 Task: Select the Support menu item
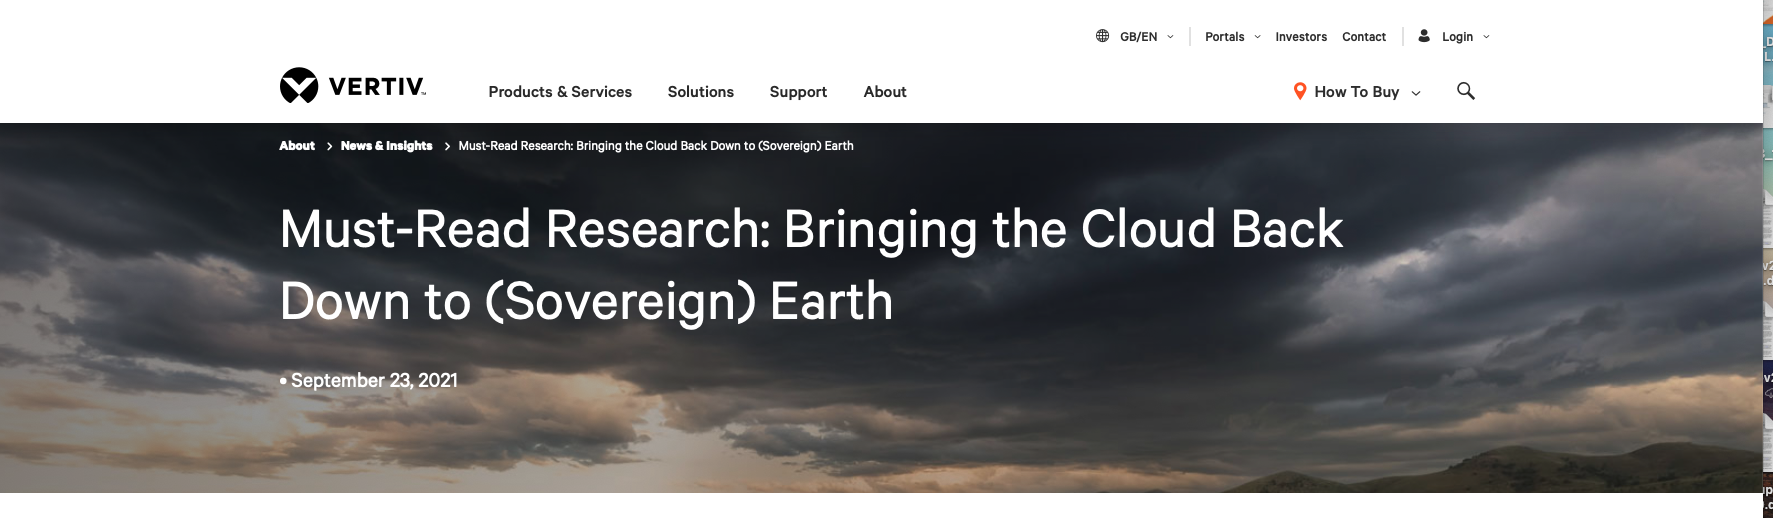pyautogui.click(x=798, y=92)
